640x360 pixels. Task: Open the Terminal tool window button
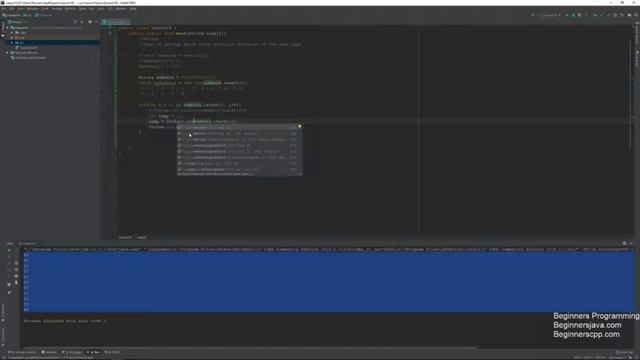coord(49,352)
